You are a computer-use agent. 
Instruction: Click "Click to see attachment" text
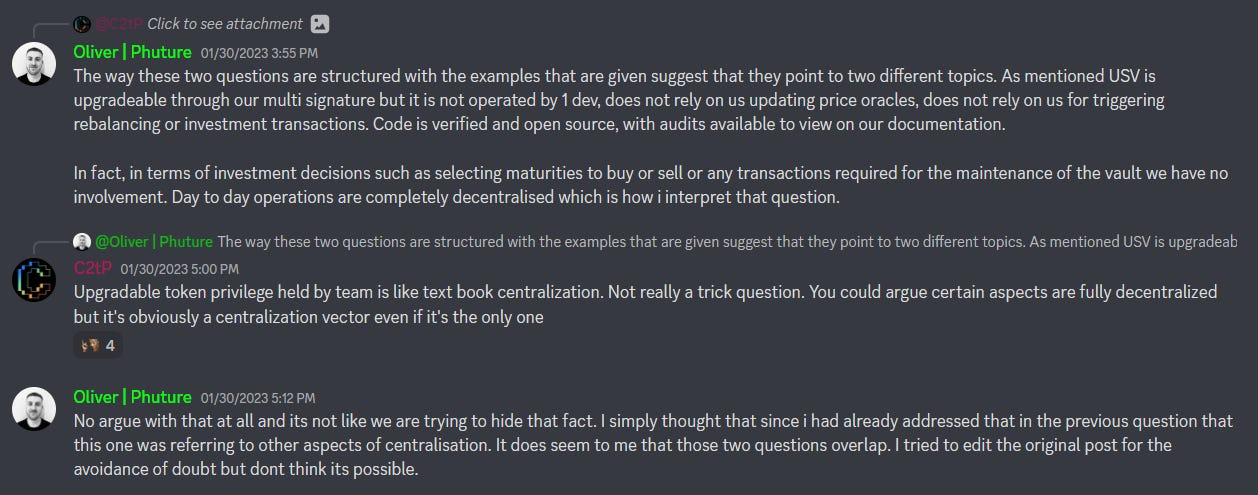225,24
